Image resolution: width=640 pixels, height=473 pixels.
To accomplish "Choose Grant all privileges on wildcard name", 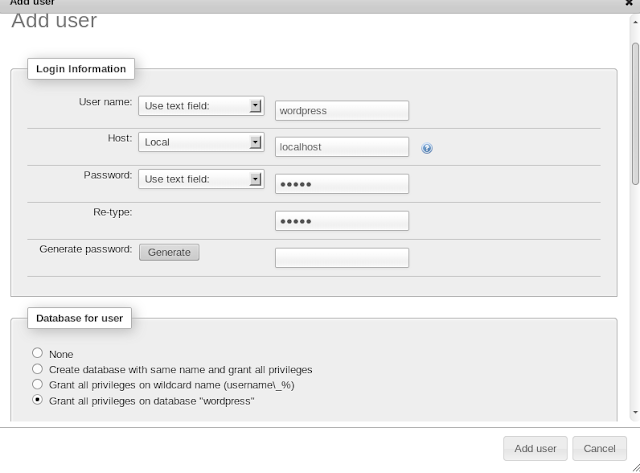I will pos(37,384).
